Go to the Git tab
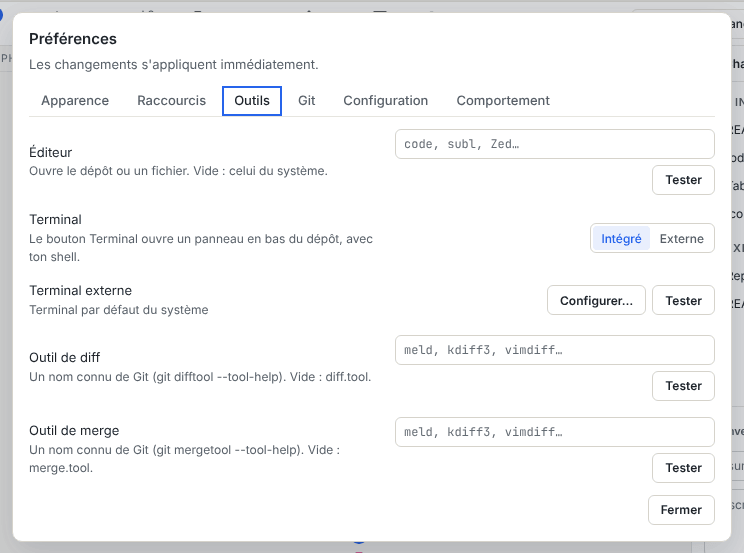Screen dimensions: 744x553 307,101
